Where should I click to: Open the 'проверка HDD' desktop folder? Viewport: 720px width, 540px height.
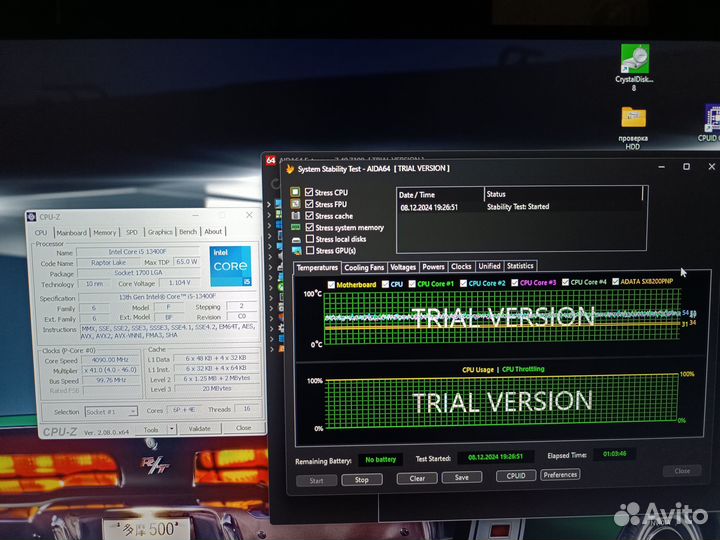coord(632,118)
